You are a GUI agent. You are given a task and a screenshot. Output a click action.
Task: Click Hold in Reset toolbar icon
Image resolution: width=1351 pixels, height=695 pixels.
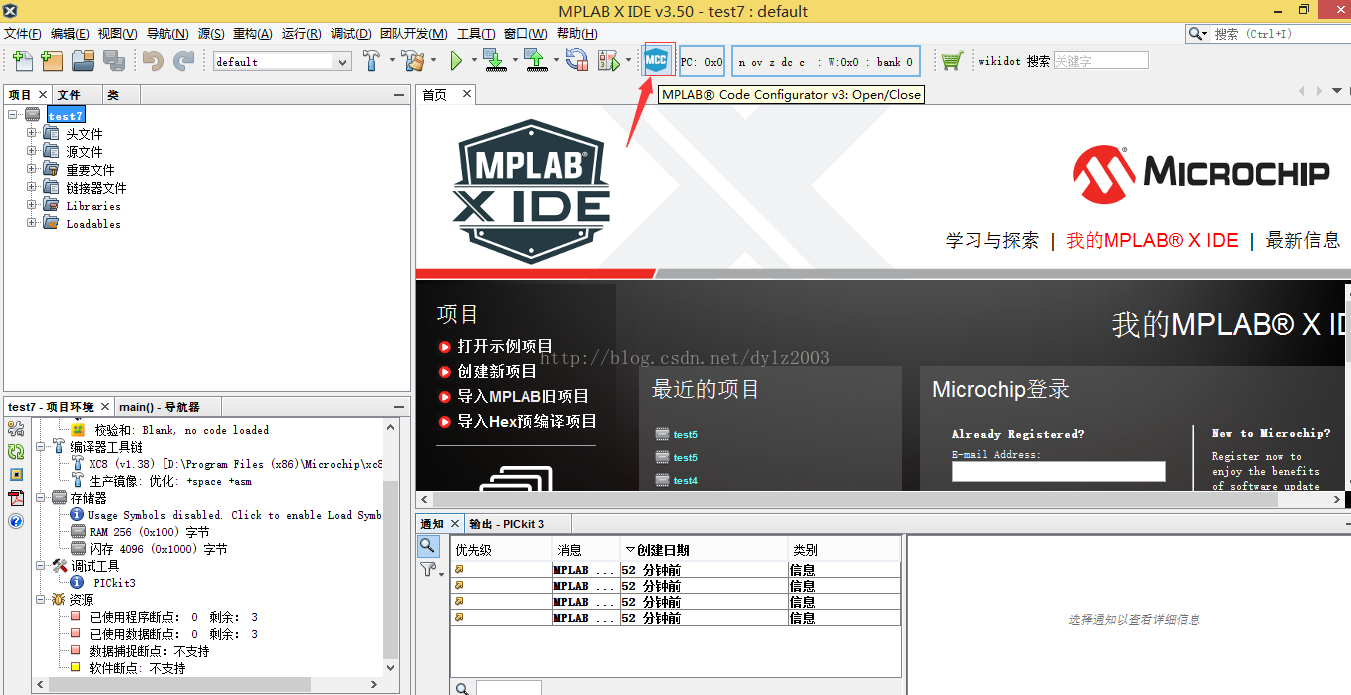pos(577,61)
